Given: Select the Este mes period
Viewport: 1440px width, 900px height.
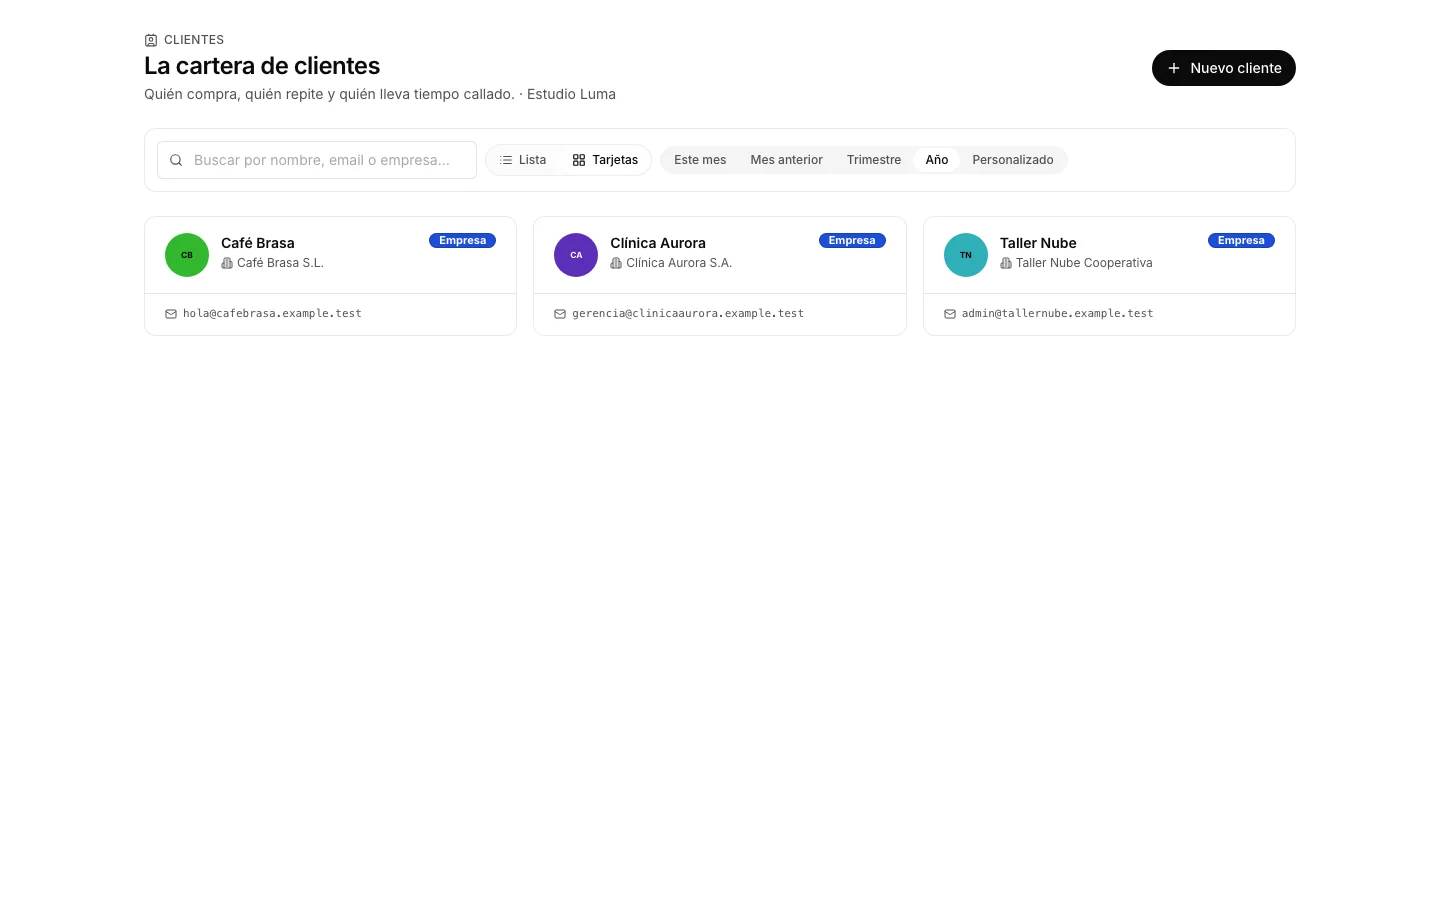Looking at the screenshot, I should click(700, 160).
